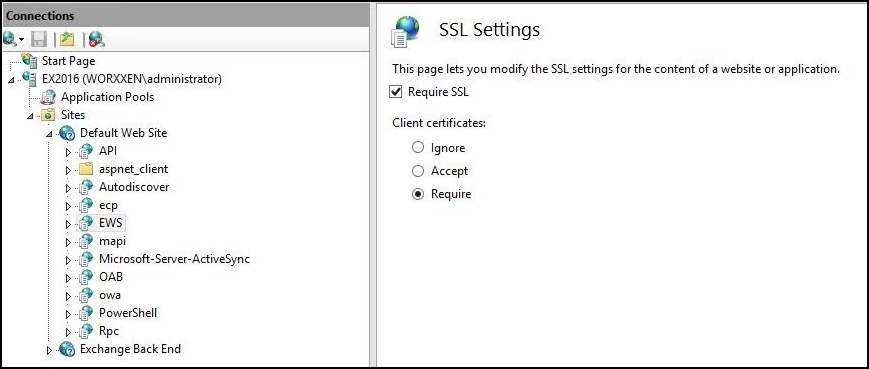
Task: Click the mapi application icon
Action: [x=85, y=241]
